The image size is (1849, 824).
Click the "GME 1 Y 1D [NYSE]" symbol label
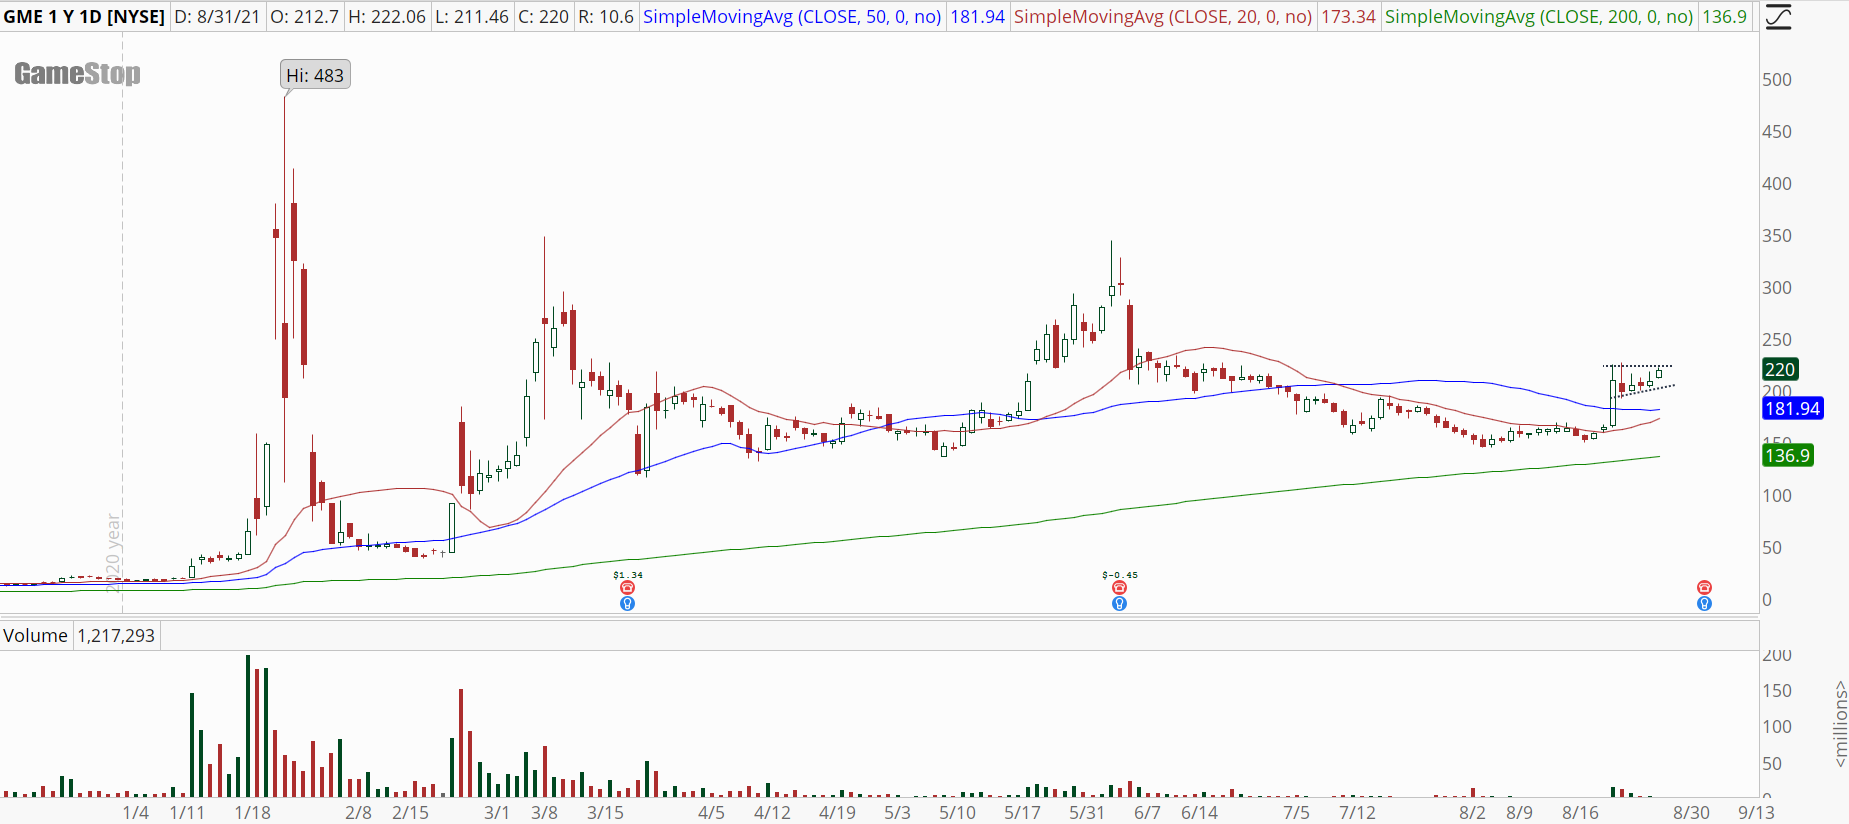pos(84,17)
